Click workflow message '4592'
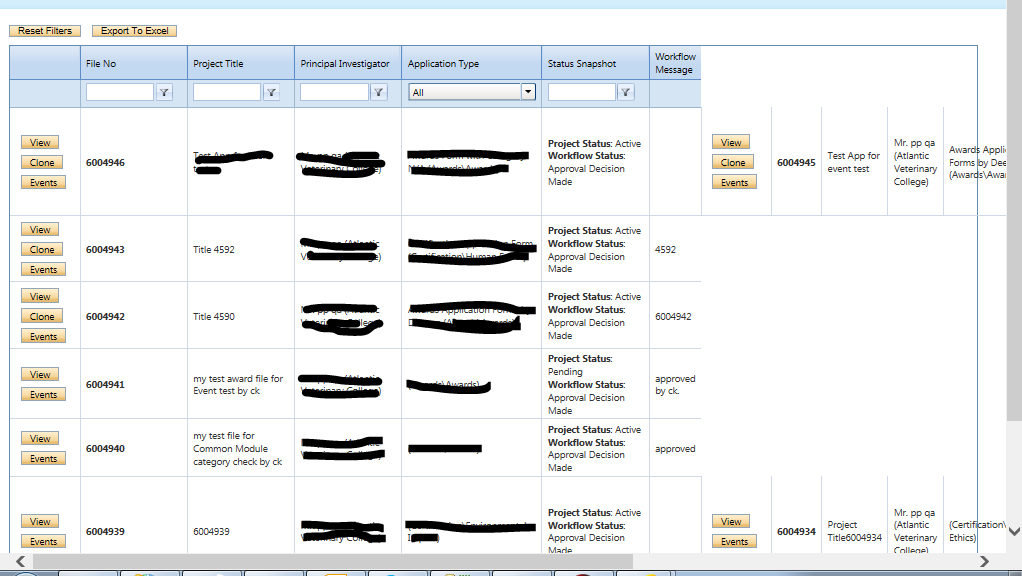This screenshot has width=1022, height=576. pos(665,250)
